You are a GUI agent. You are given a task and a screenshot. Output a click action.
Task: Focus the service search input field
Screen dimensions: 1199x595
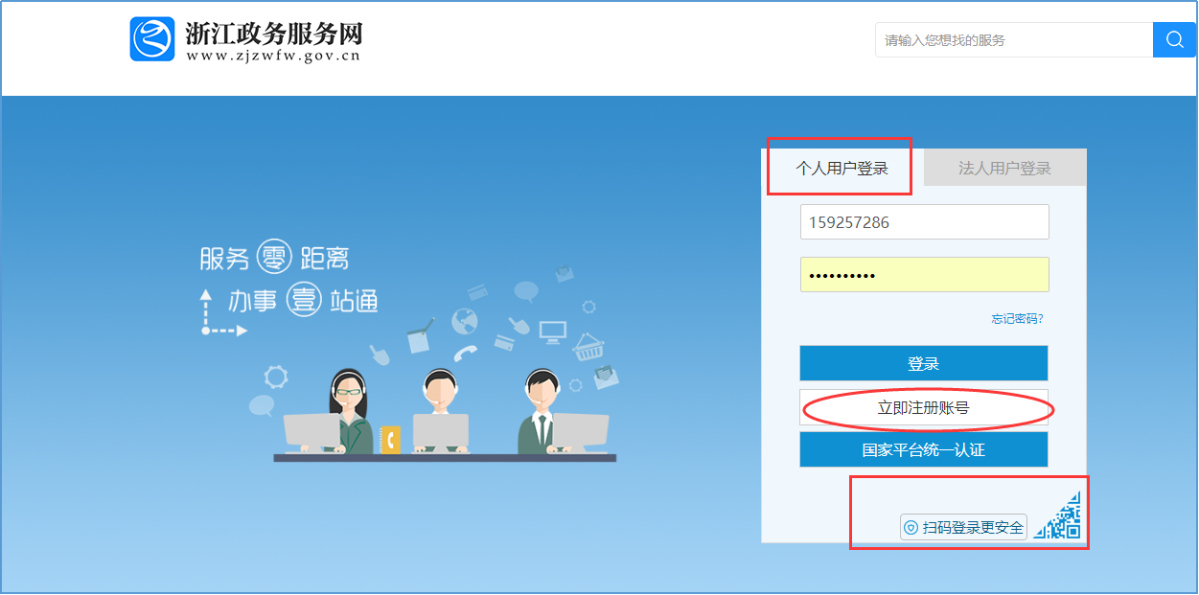coord(1013,40)
